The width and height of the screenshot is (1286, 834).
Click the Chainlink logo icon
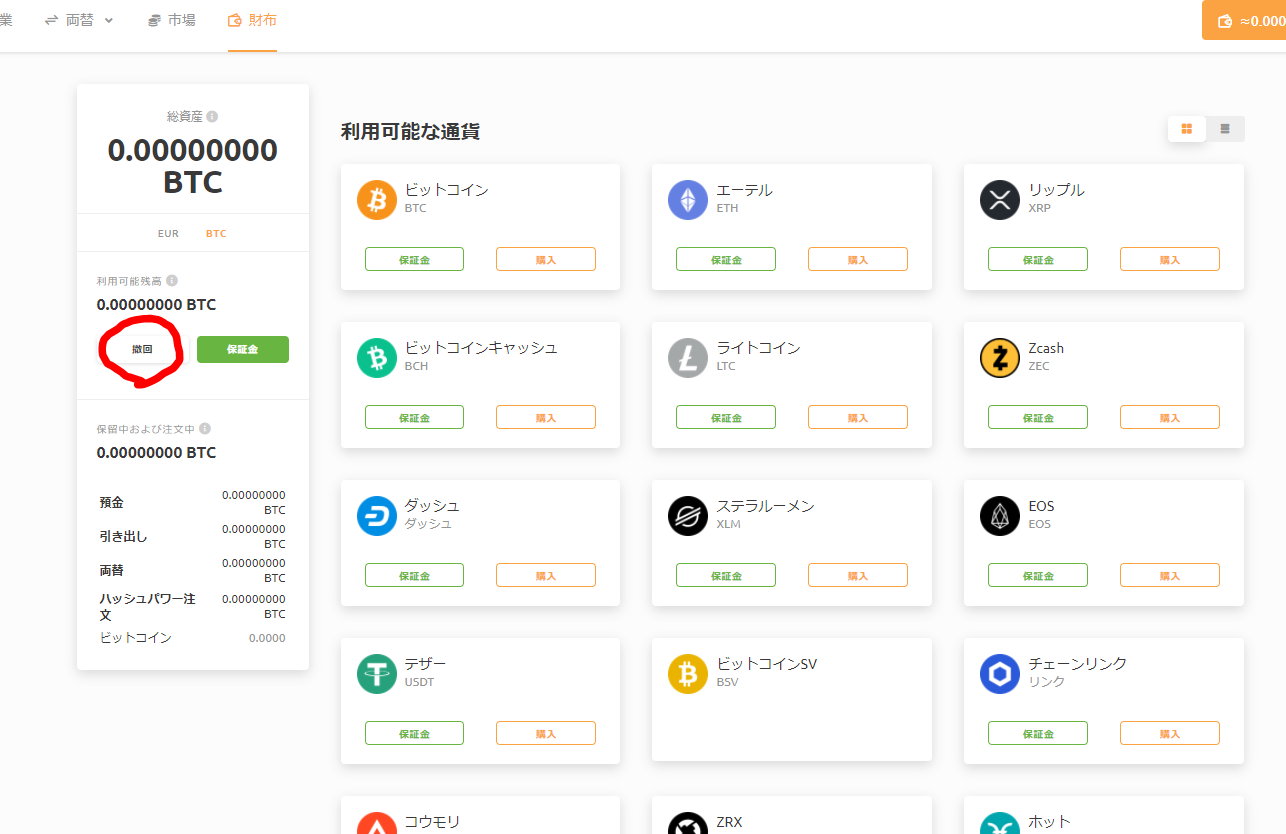[x=1000, y=673]
